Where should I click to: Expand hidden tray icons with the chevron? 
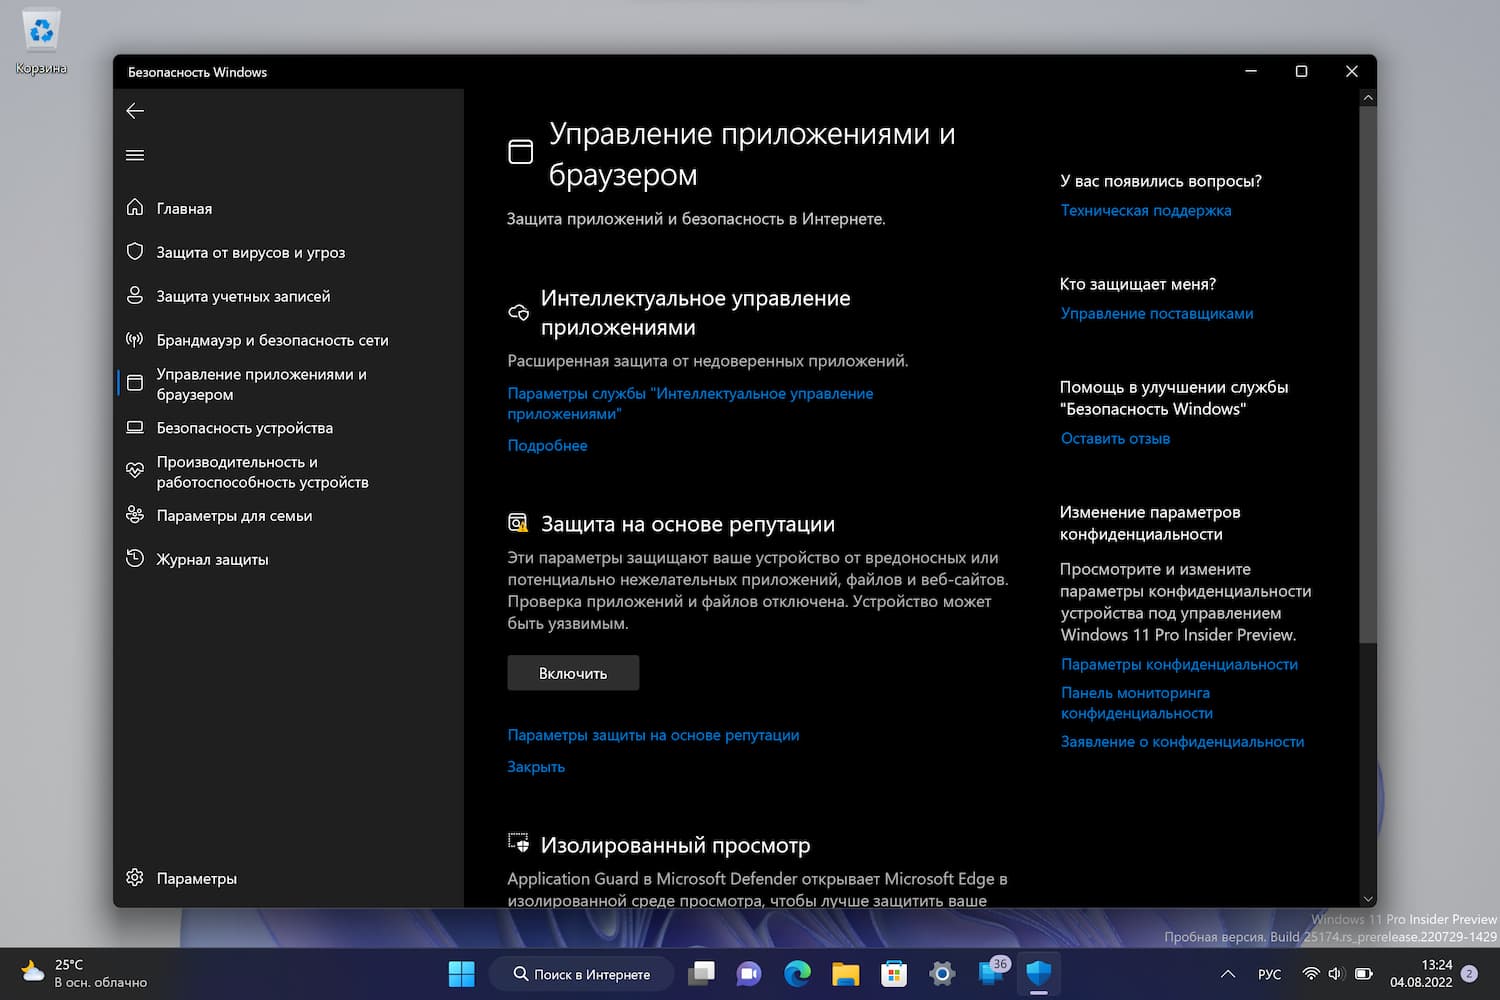click(1227, 973)
